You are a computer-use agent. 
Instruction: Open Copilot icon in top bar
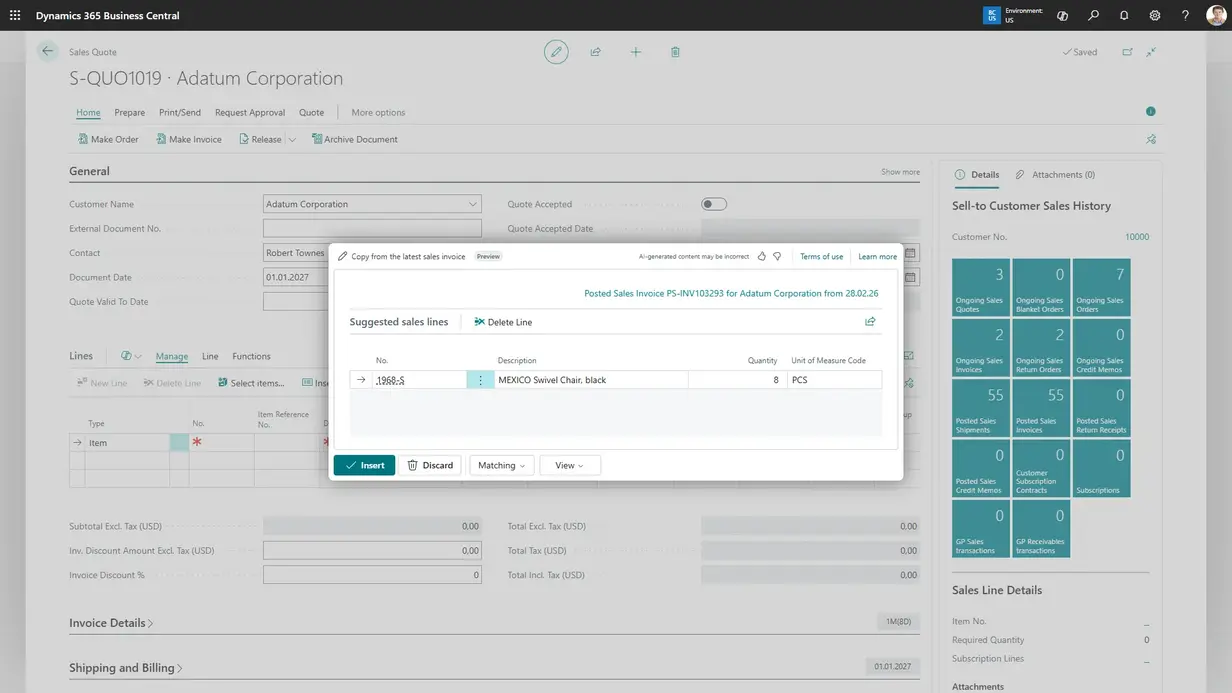pos(1062,16)
